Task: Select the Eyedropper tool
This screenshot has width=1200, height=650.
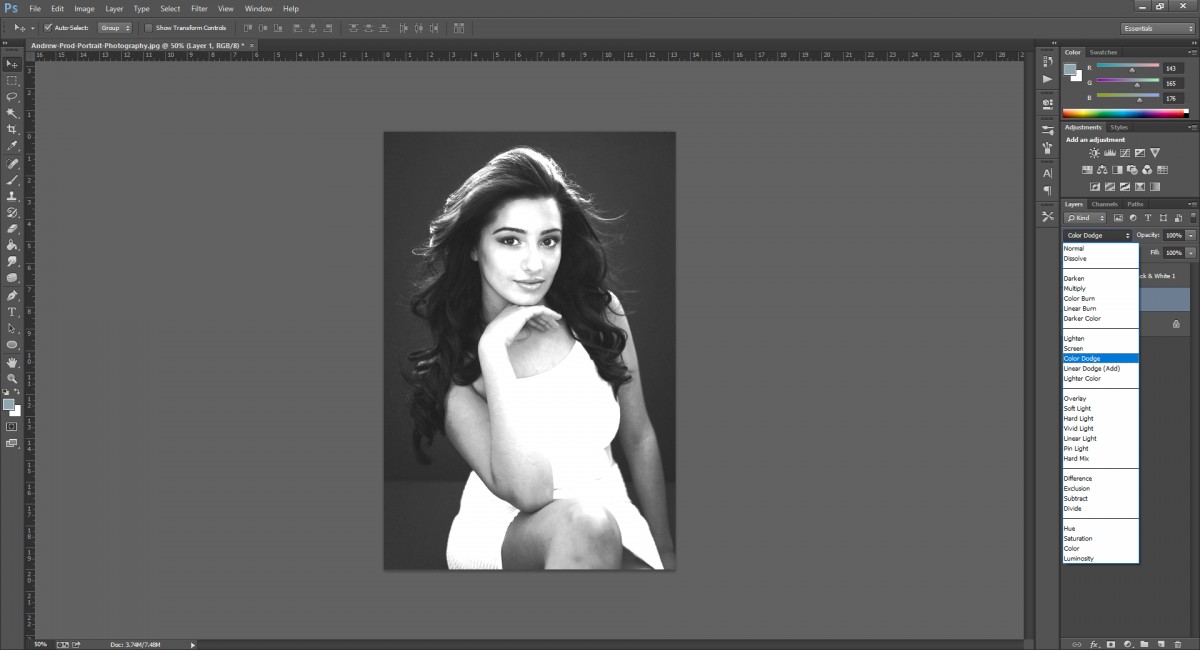Action: click(12, 146)
